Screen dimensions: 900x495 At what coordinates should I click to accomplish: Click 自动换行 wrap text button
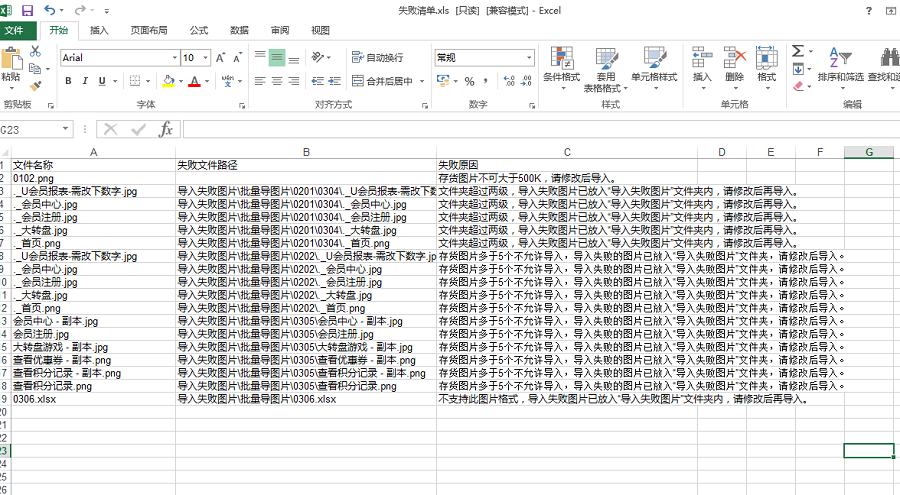[x=378, y=57]
